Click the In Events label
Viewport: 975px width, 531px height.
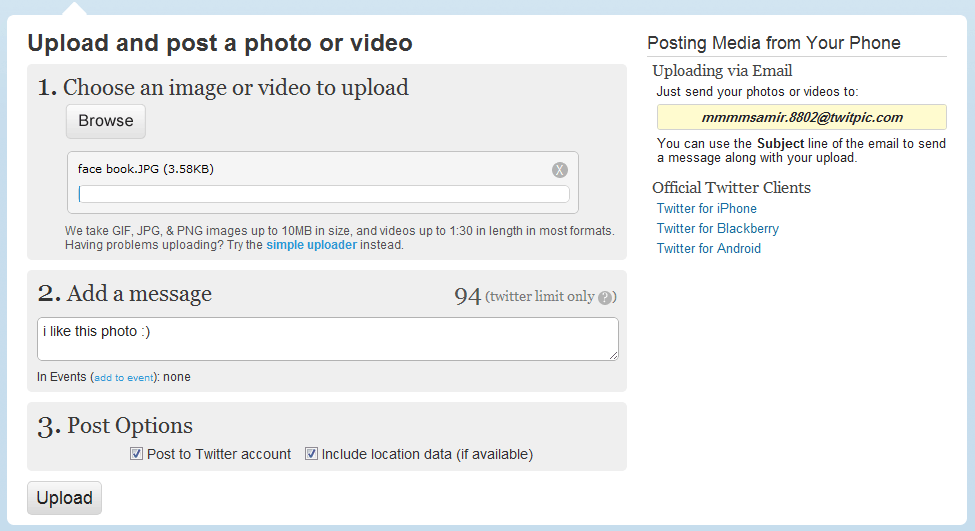click(62, 377)
